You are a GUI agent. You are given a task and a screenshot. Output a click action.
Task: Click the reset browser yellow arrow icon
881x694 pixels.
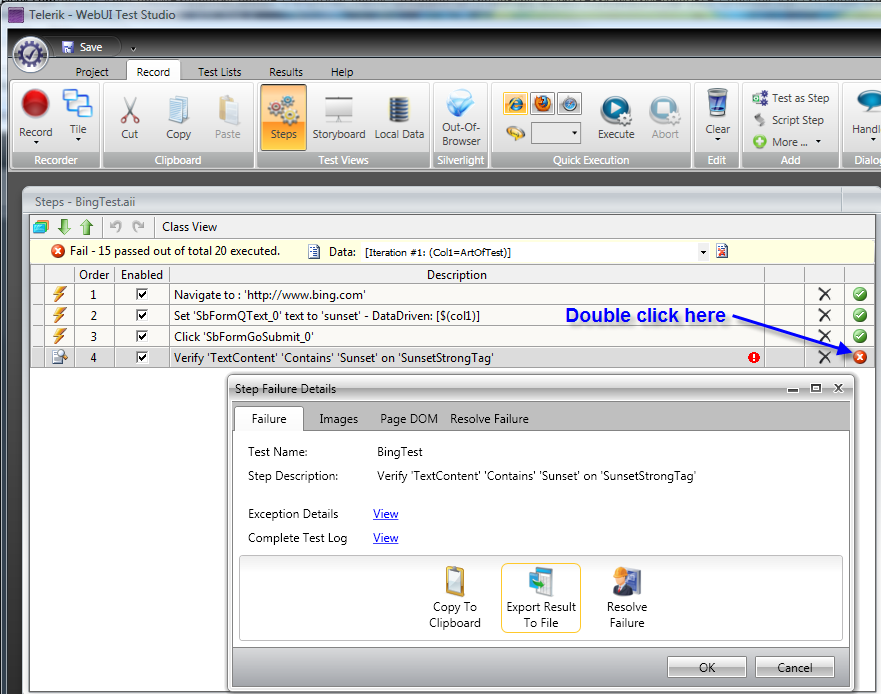[515, 133]
